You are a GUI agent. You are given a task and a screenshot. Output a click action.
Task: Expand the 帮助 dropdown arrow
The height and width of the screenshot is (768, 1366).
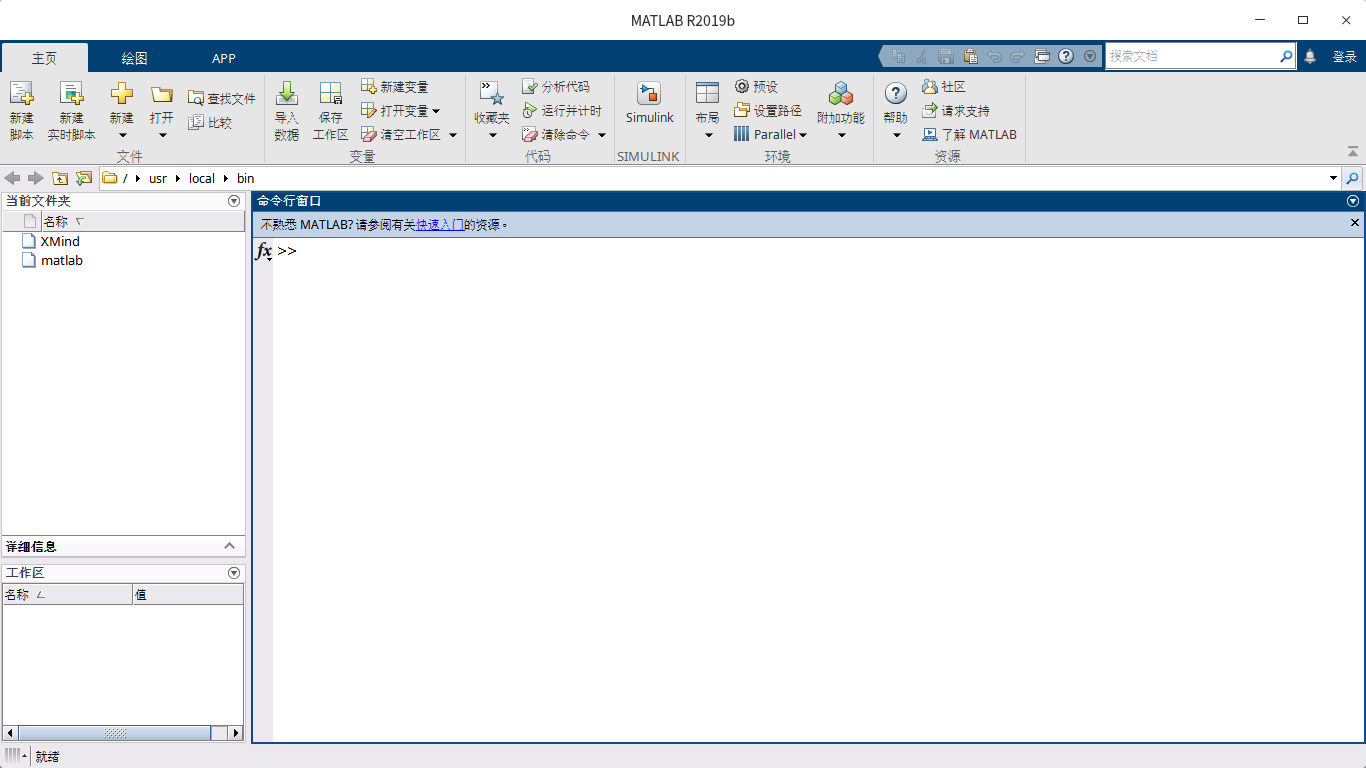[896, 135]
